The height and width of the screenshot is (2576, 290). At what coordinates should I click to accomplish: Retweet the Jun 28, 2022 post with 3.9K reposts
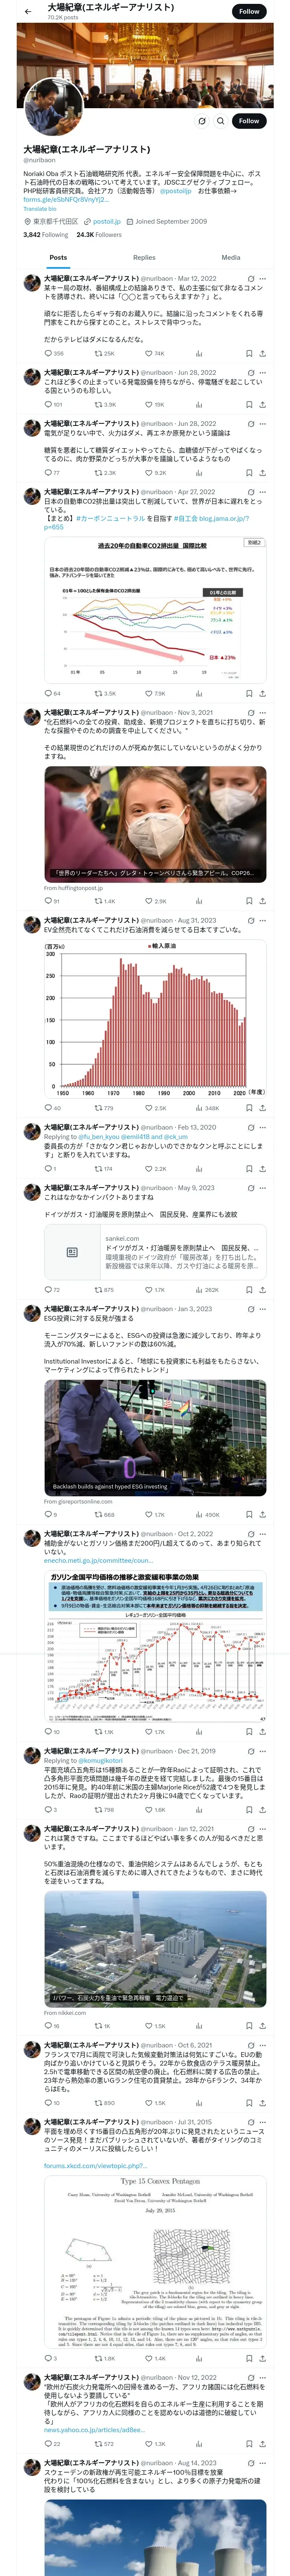pyautogui.click(x=105, y=404)
